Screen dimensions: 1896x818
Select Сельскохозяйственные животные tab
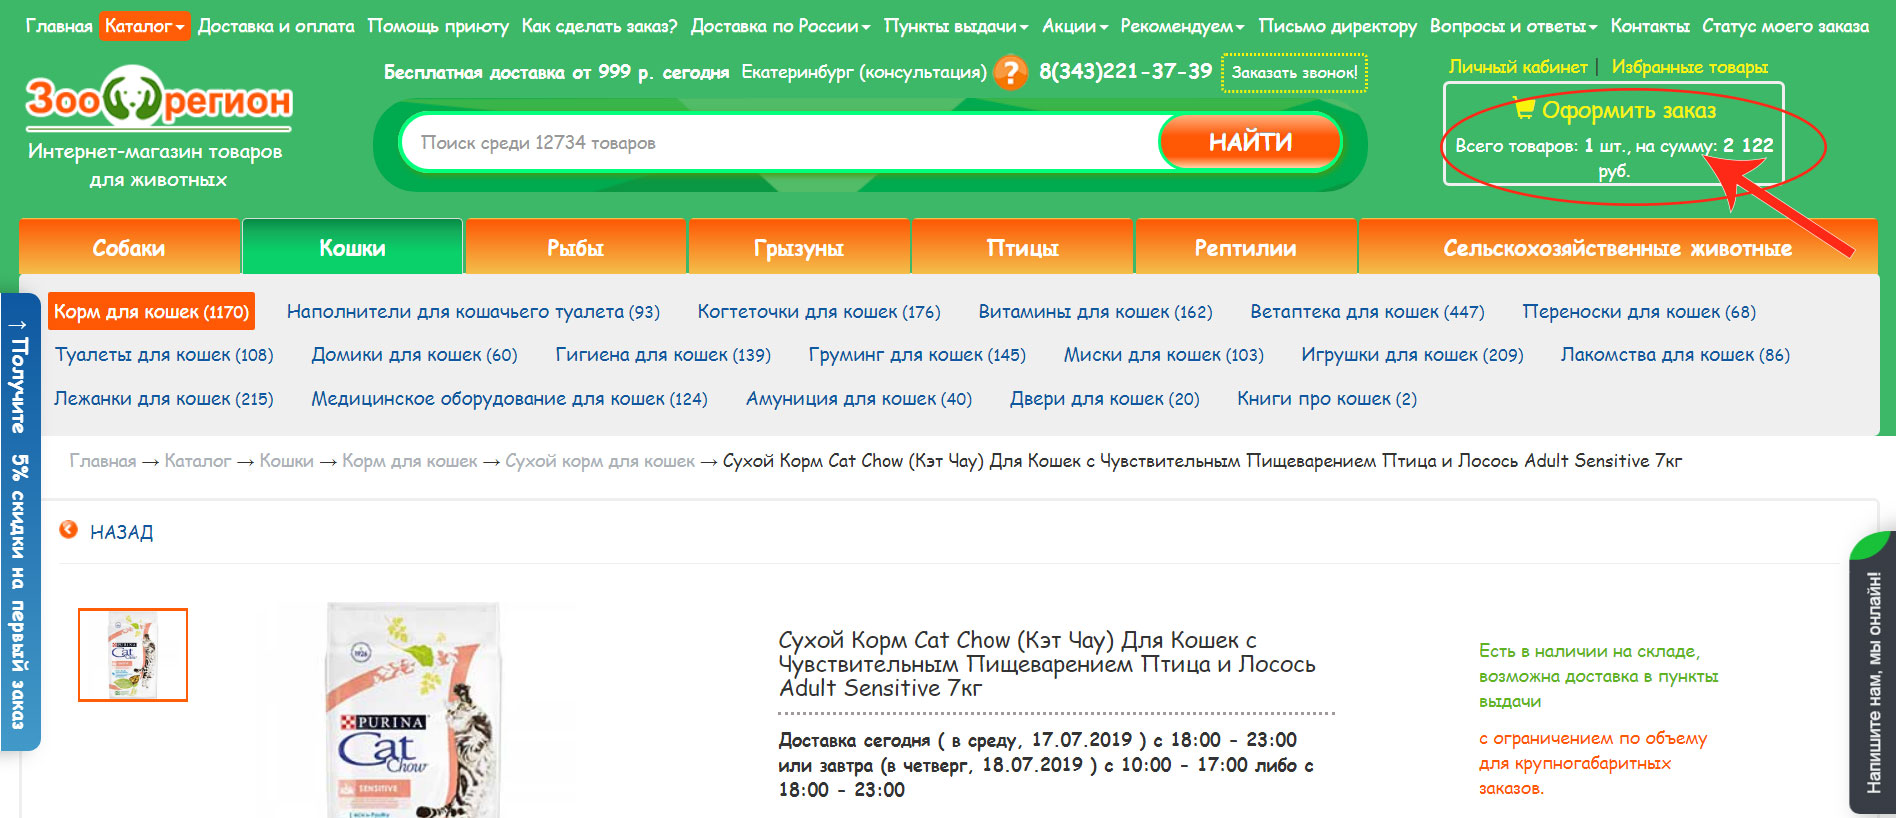(1617, 247)
